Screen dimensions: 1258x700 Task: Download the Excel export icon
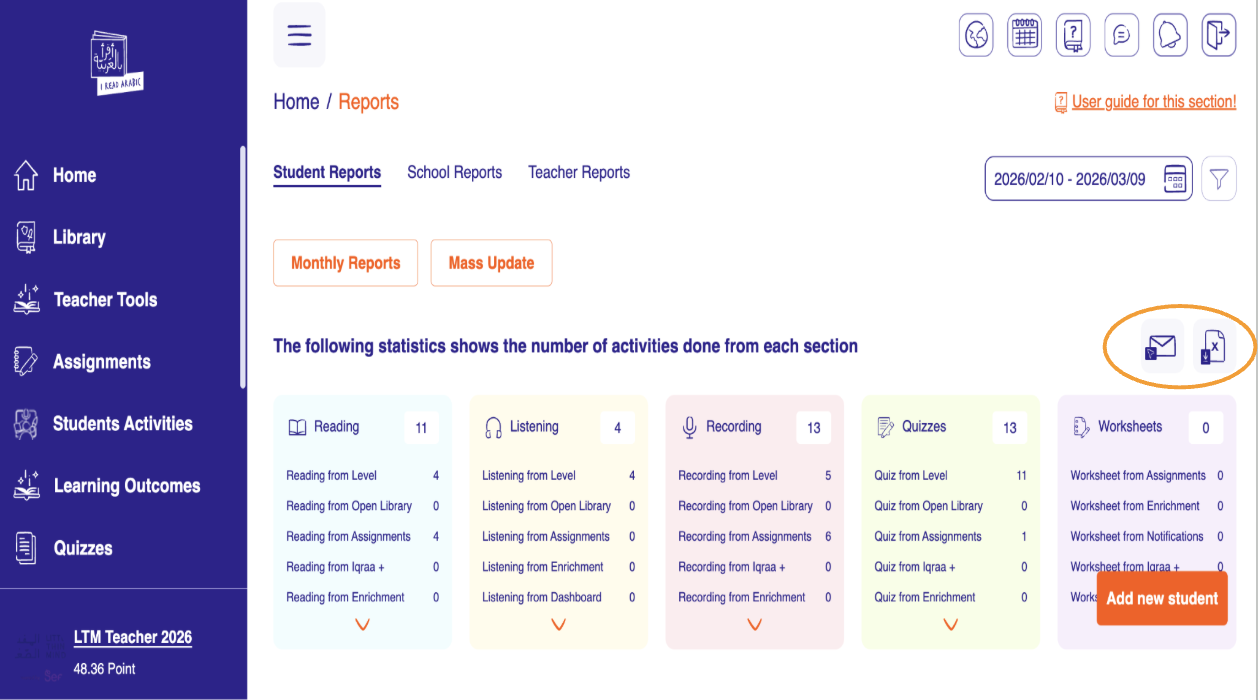(1213, 348)
